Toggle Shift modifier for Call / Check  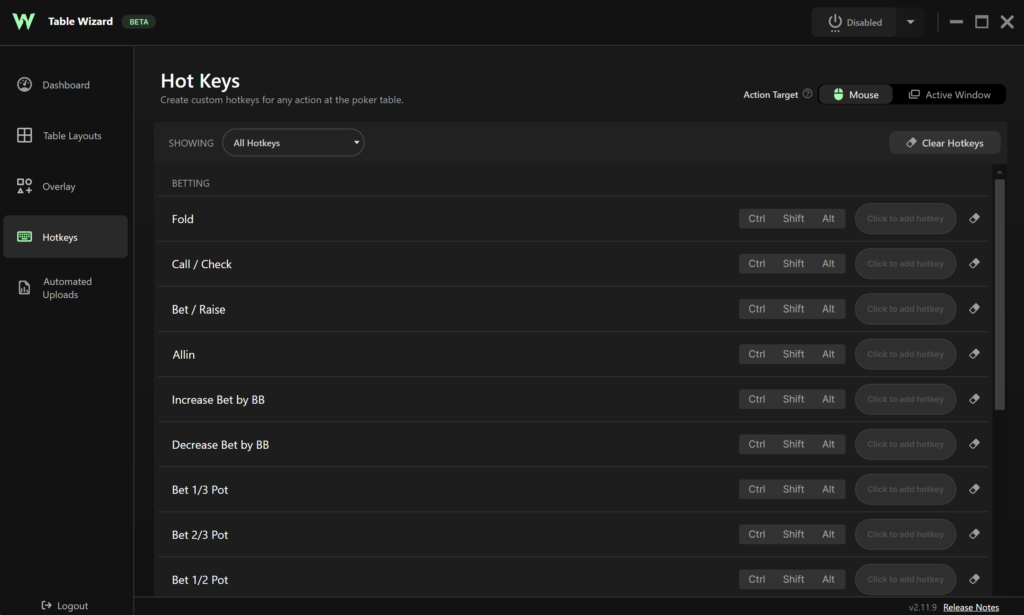click(x=793, y=264)
